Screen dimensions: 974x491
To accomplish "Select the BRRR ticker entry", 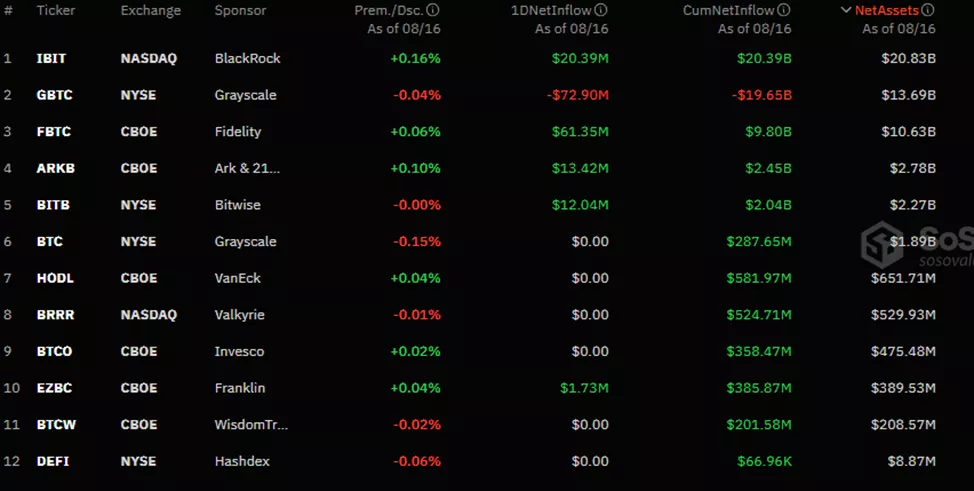I will (56, 314).
